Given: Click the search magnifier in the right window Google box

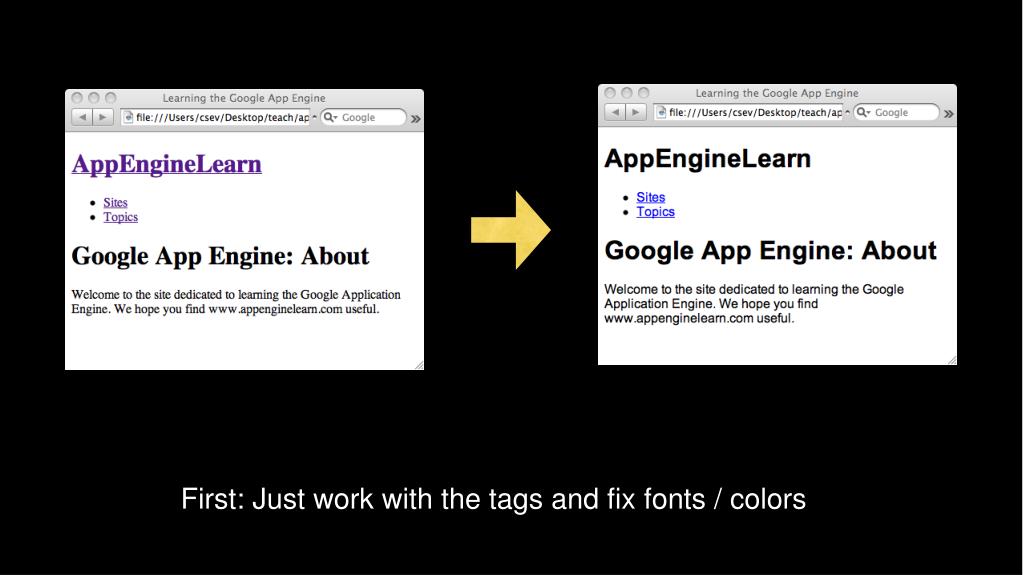Looking at the screenshot, I should 863,112.
